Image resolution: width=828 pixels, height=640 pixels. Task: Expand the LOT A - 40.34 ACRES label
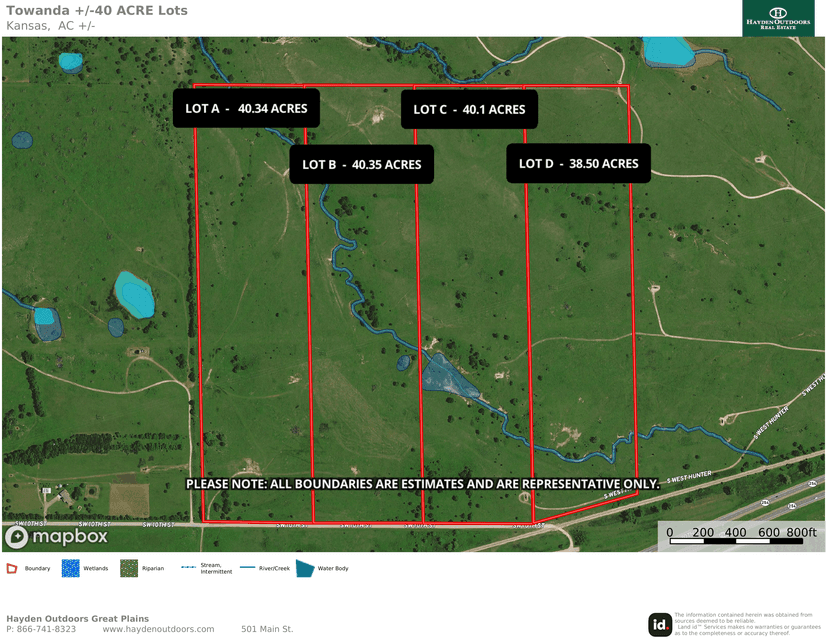247,108
